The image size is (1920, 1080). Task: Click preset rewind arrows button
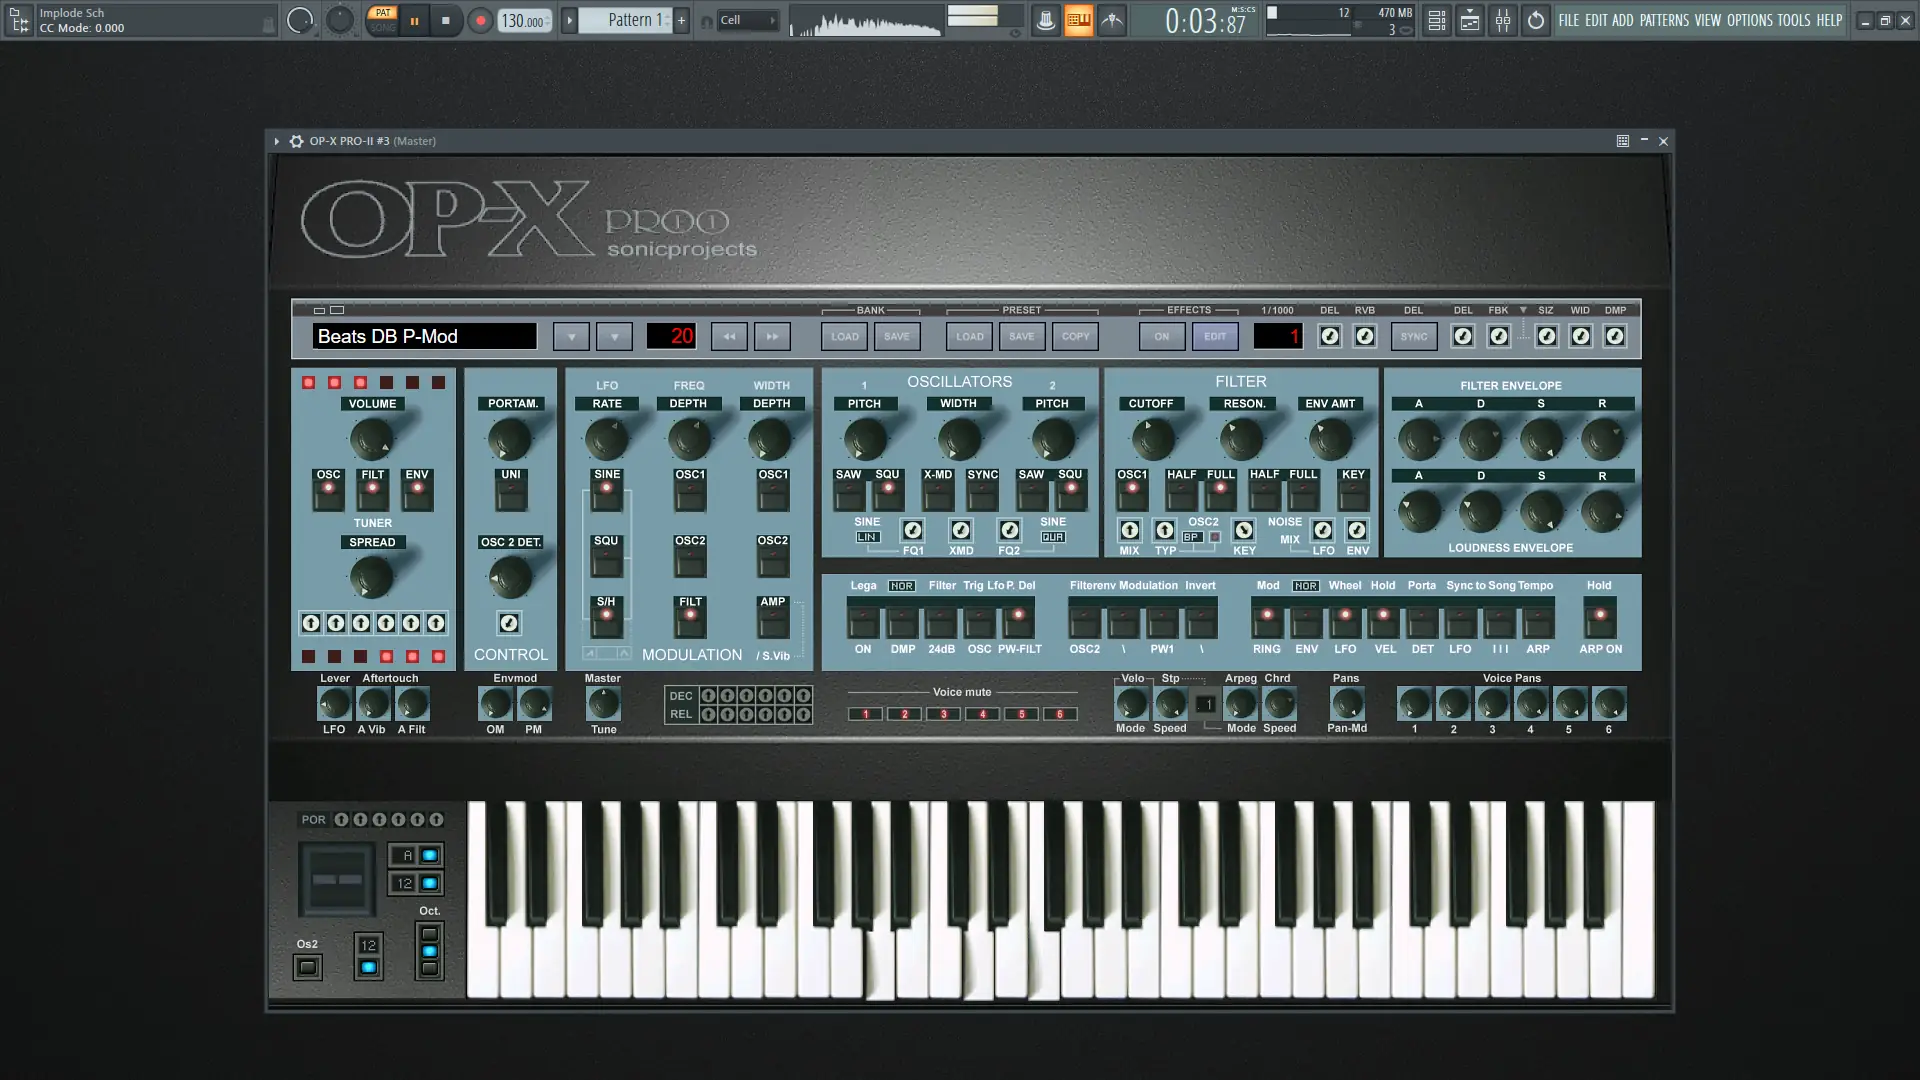click(729, 337)
